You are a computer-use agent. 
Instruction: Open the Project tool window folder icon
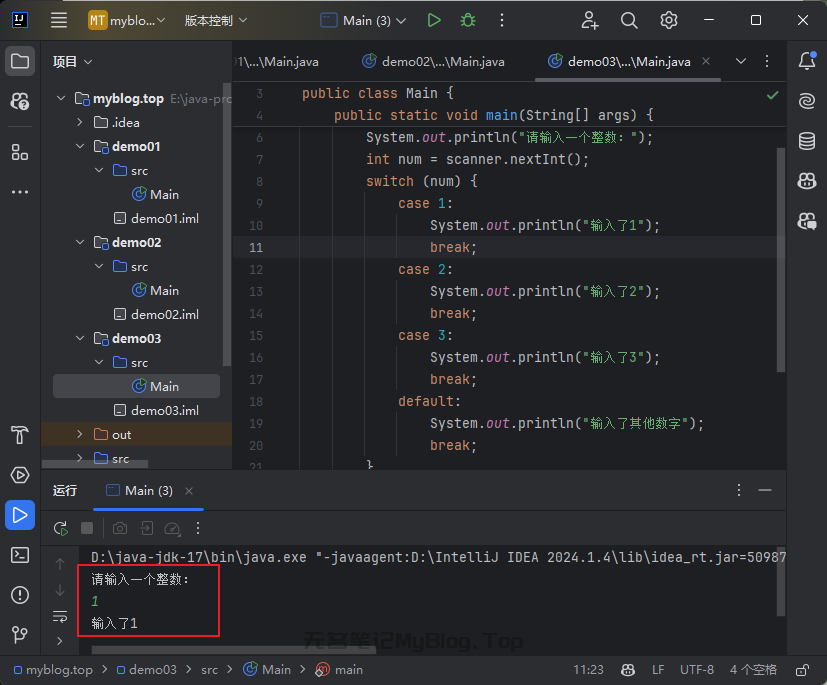point(20,61)
